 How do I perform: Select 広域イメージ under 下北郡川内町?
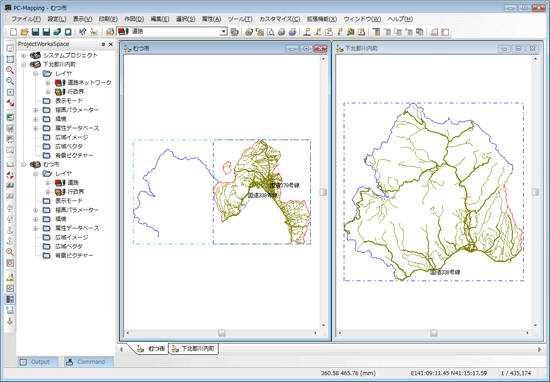[72, 138]
